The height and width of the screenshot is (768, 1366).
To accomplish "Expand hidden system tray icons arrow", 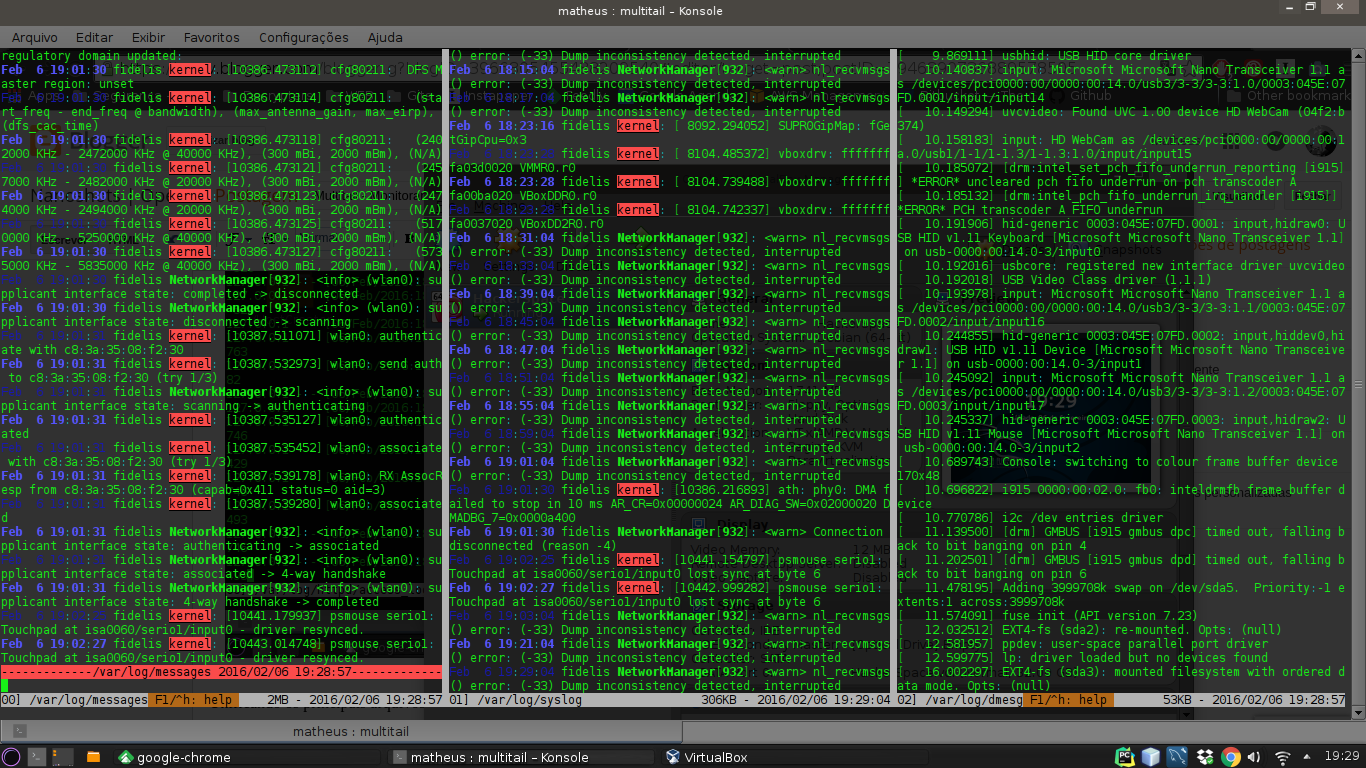I will [x=1308, y=757].
